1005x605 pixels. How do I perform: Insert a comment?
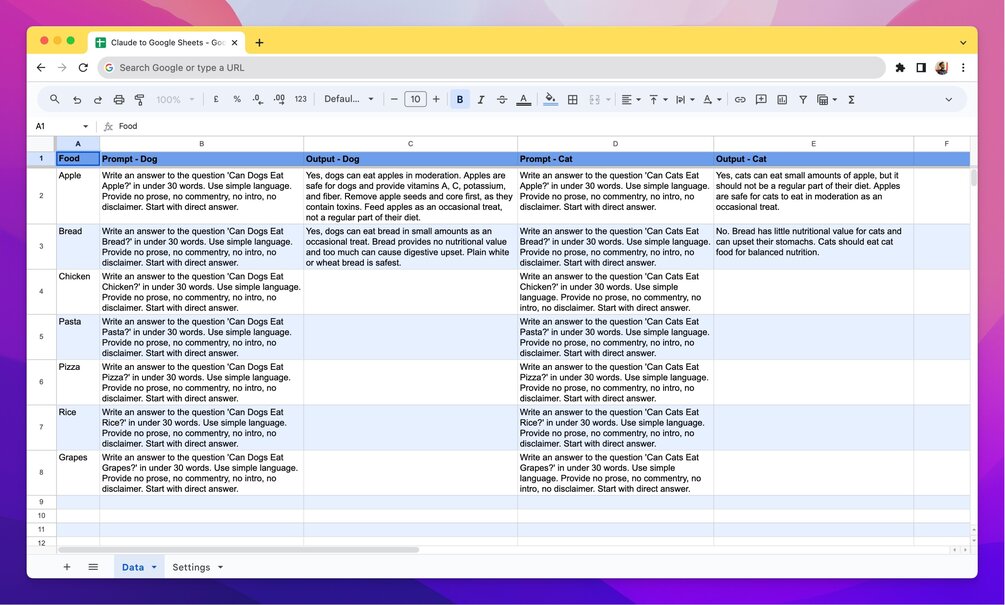(761, 99)
